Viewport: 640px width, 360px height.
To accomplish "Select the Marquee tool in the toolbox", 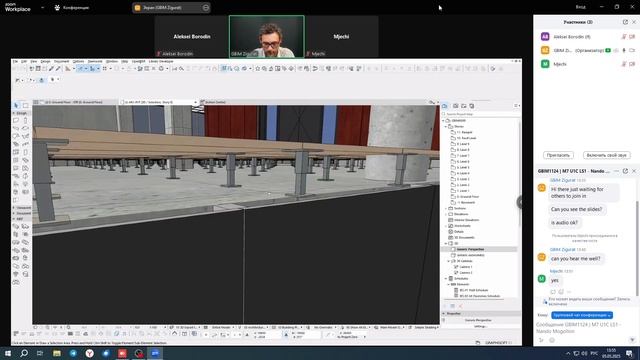I will (x=25, y=105).
